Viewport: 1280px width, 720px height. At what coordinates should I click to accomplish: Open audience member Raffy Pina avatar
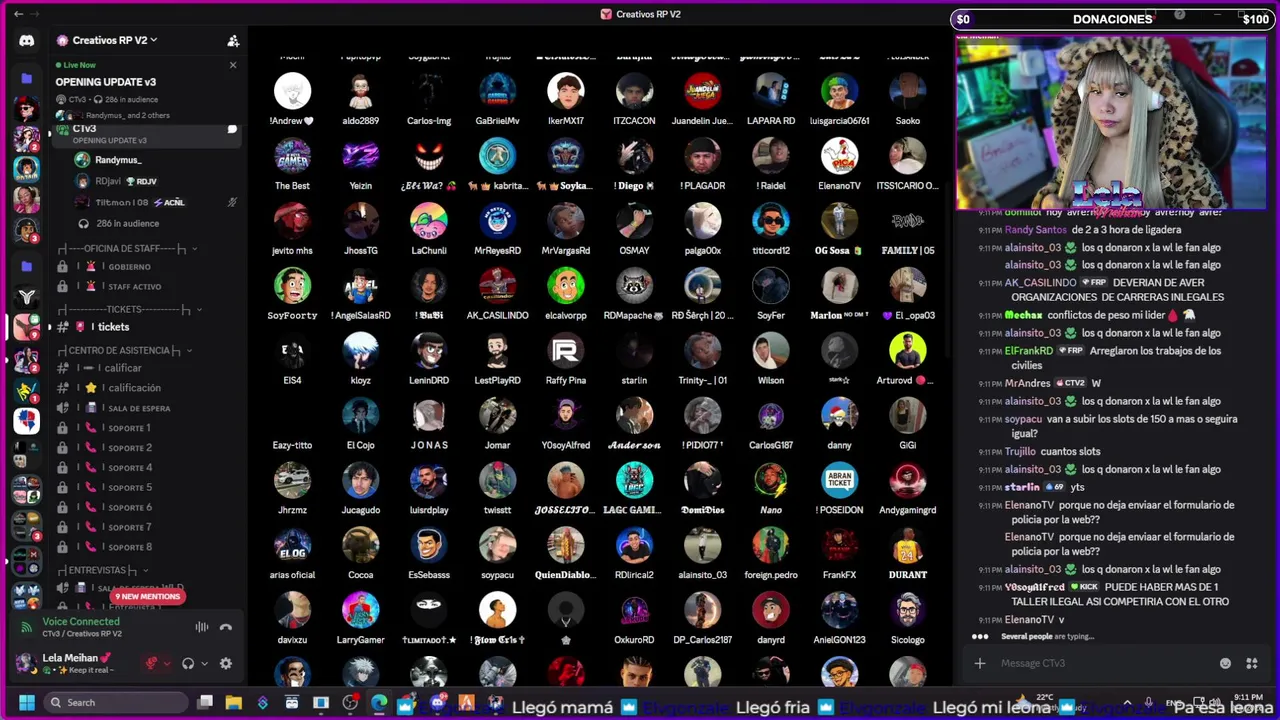(x=566, y=351)
